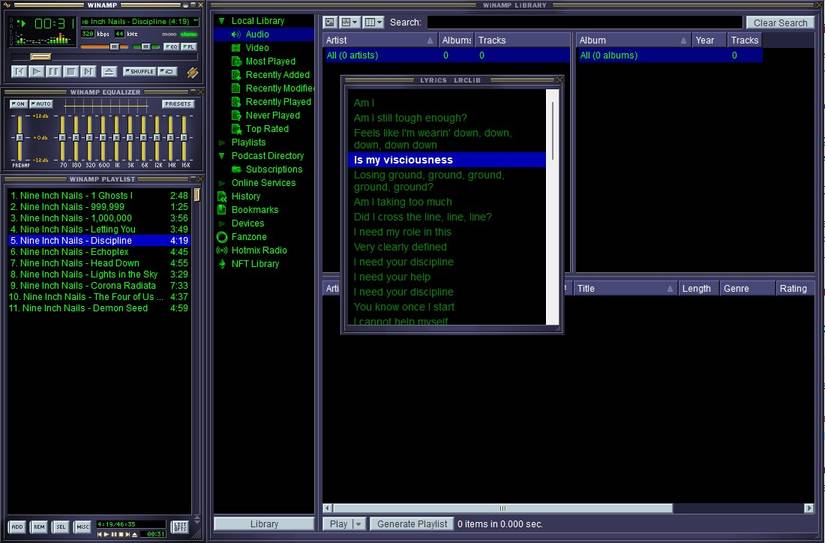The image size is (825, 543).
Task: Select Audio in library tree
Action: [x=257, y=34]
